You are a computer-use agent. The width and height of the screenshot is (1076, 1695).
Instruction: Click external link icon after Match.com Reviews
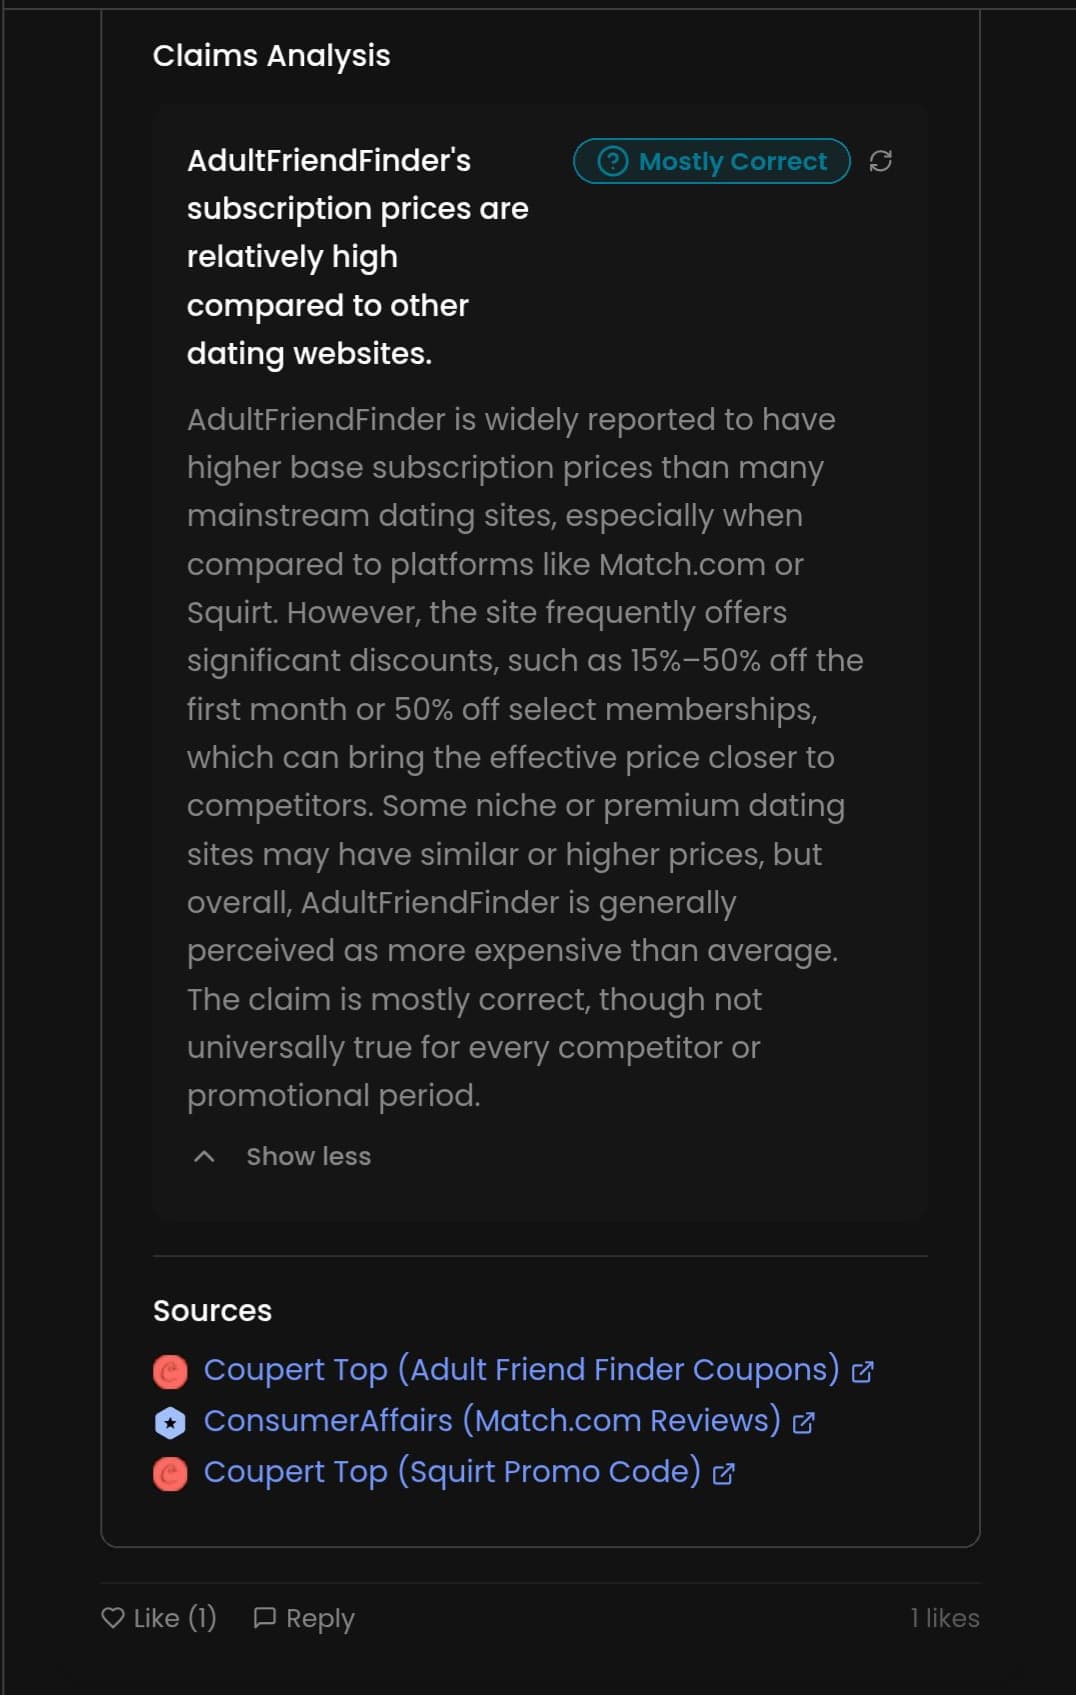point(803,1422)
